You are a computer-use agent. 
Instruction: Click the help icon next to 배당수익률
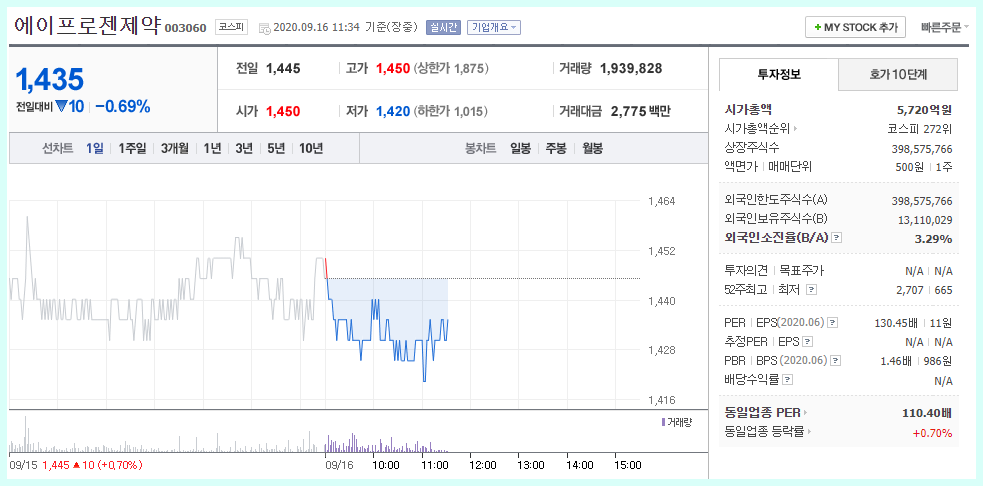click(x=787, y=379)
